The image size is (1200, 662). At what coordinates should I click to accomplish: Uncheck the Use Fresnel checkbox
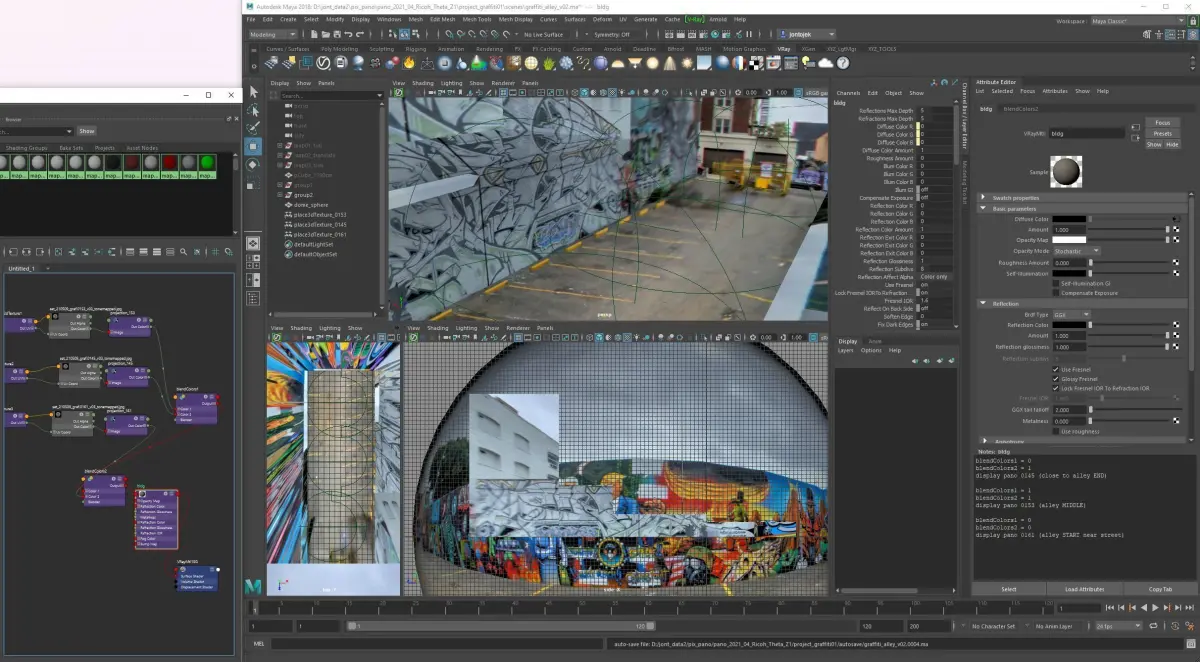coord(1056,369)
